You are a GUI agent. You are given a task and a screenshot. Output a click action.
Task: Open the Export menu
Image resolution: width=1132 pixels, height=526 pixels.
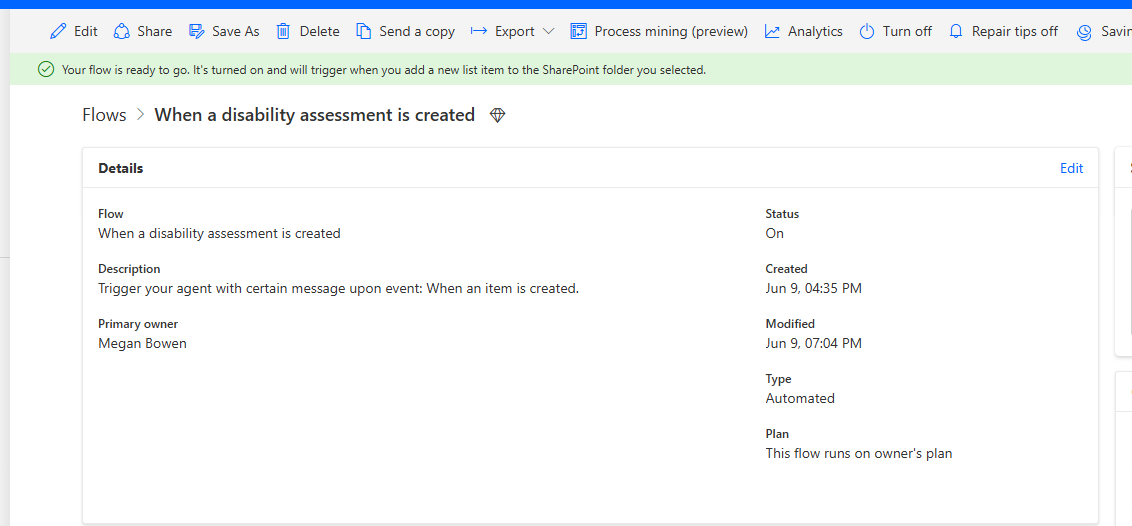(x=514, y=31)
